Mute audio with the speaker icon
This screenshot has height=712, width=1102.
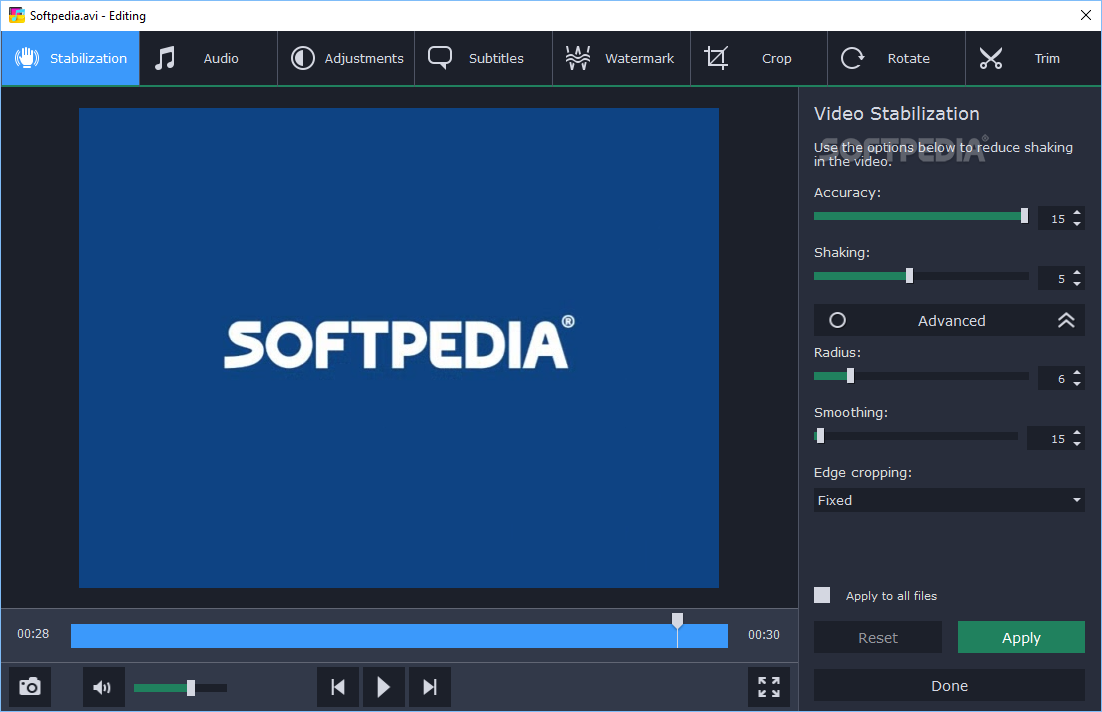point(103,687)
